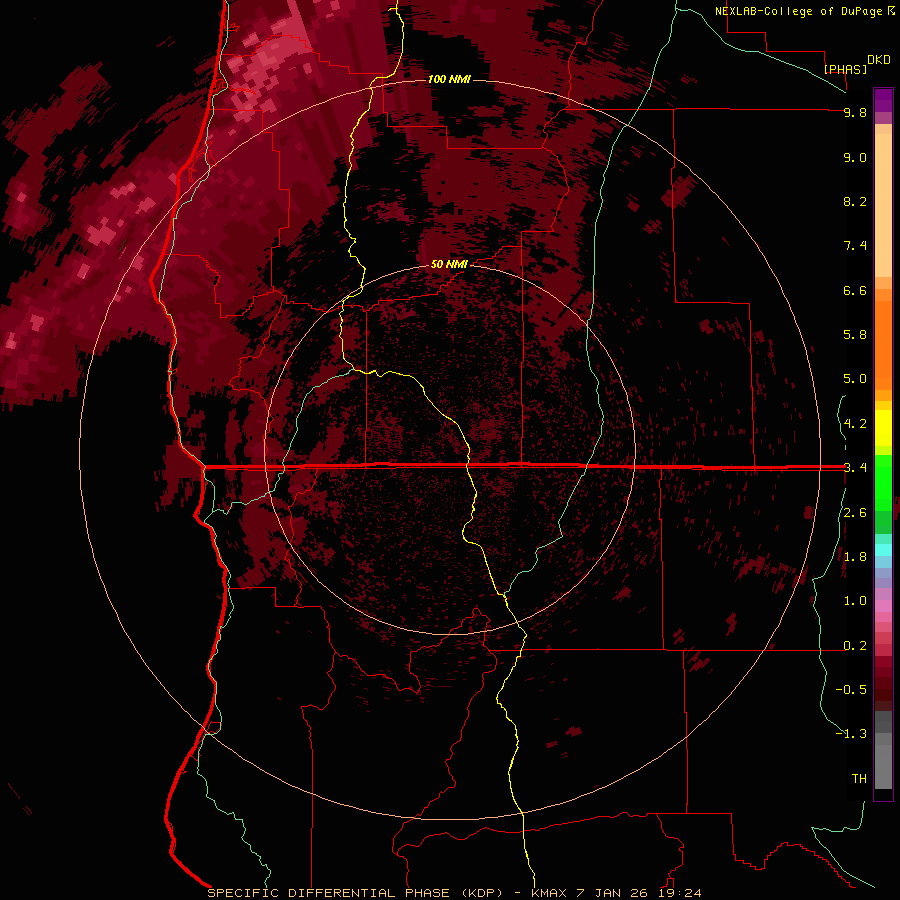This screenshot has width=900, height=900.
Task: Click the 5.8 value on the scale
Action: [x=855, y=335]
